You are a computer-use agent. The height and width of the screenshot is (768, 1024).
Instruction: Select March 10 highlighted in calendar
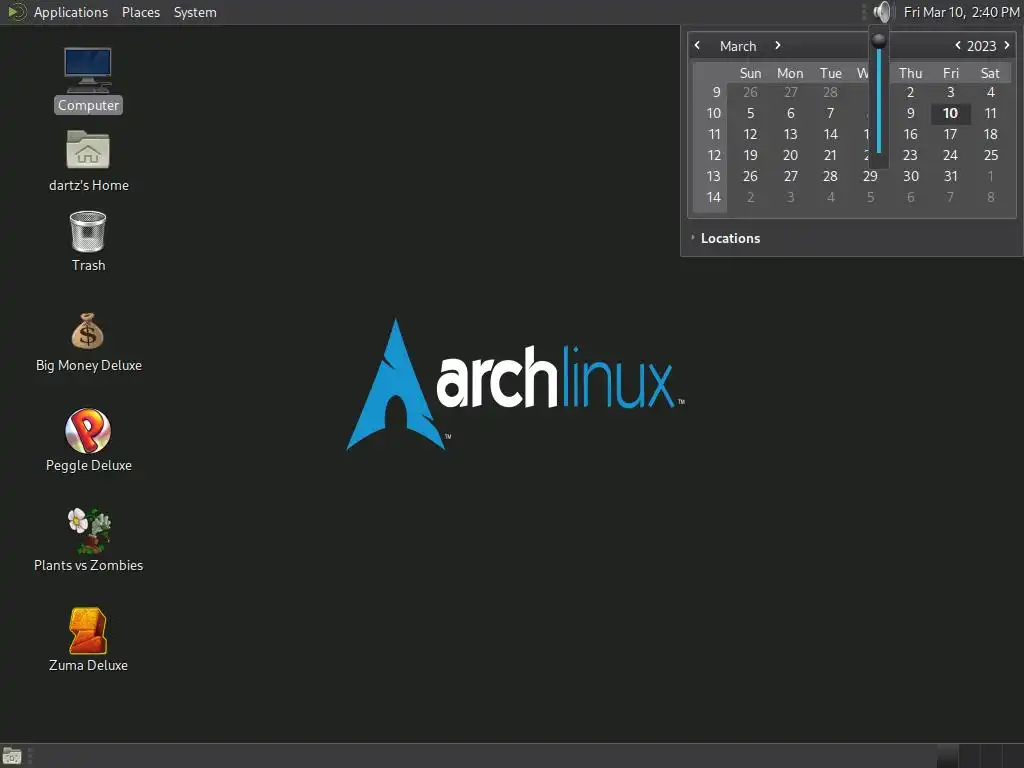(x=950, y=113)
